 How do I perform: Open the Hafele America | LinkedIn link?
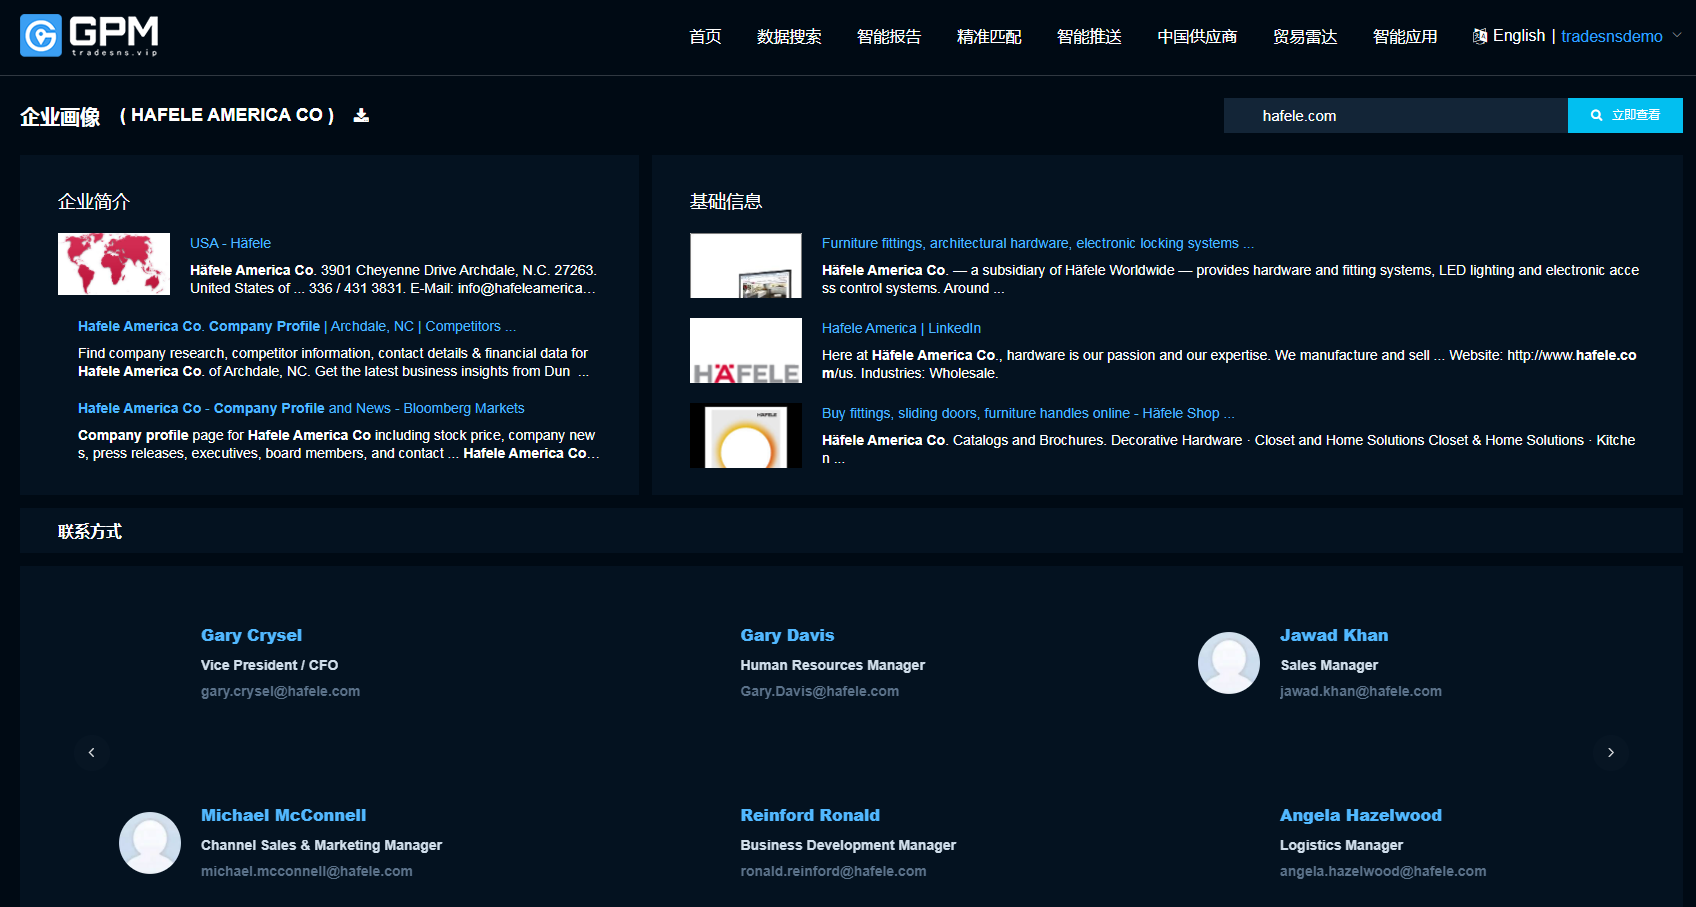click(901, 328)
